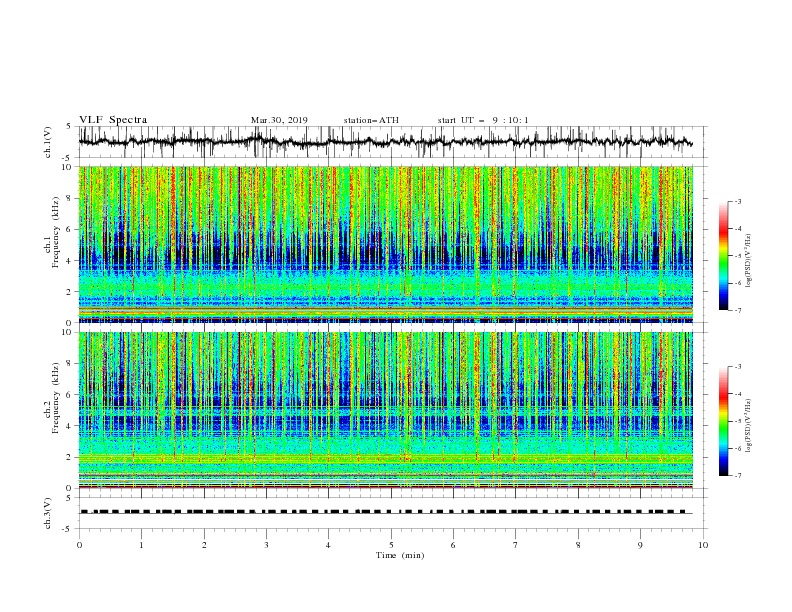Click the ch.1 waveform trace panel
Image resolution: width=792 pixels, height=612 pixels.
click(x=392, y=142)
